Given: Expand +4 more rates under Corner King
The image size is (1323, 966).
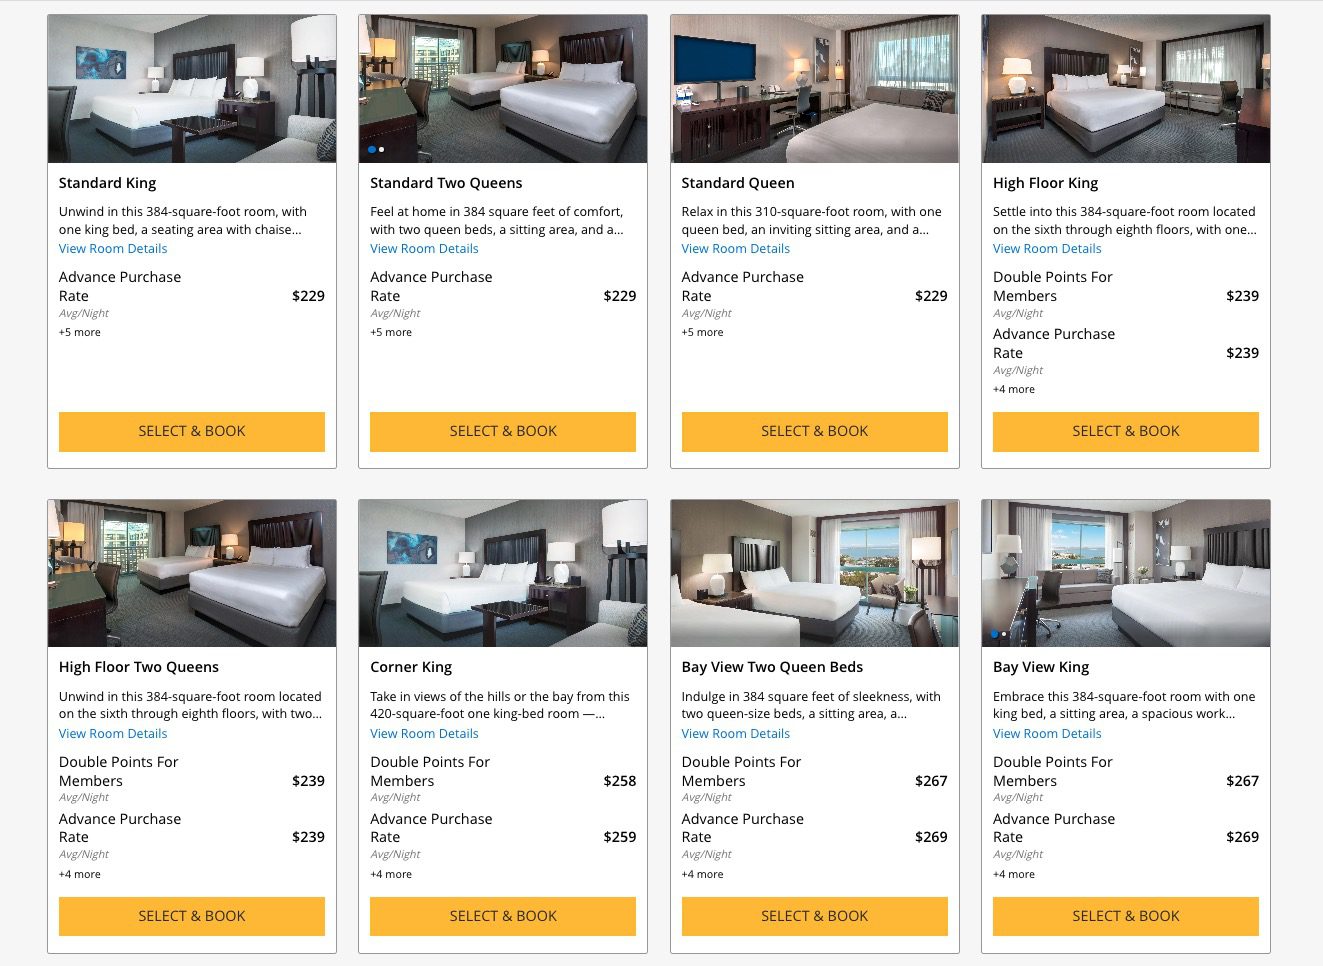Looking at the screenshot, I should 391,873.
